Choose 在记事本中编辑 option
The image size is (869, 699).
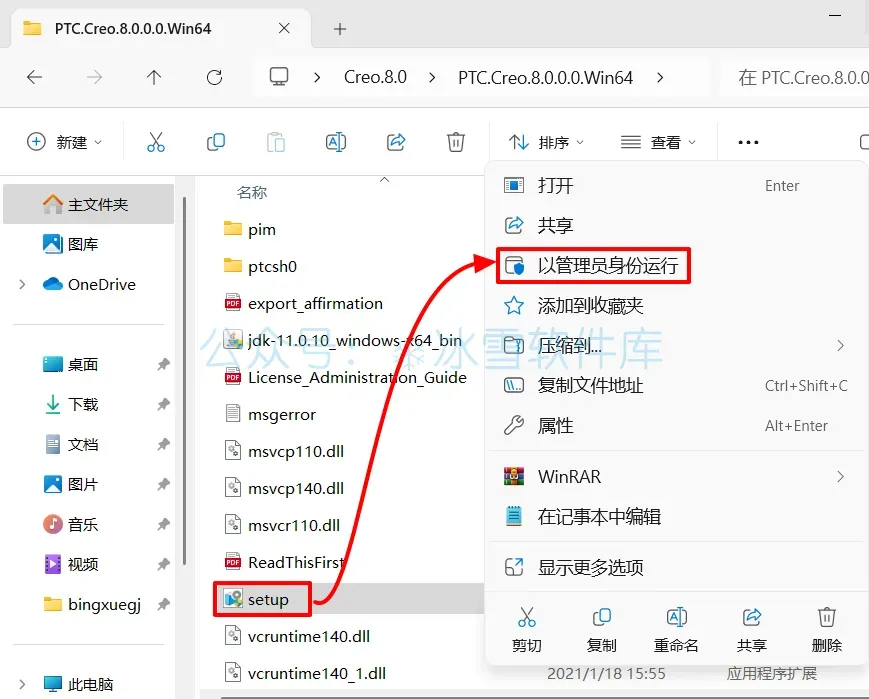pos(676,517)
